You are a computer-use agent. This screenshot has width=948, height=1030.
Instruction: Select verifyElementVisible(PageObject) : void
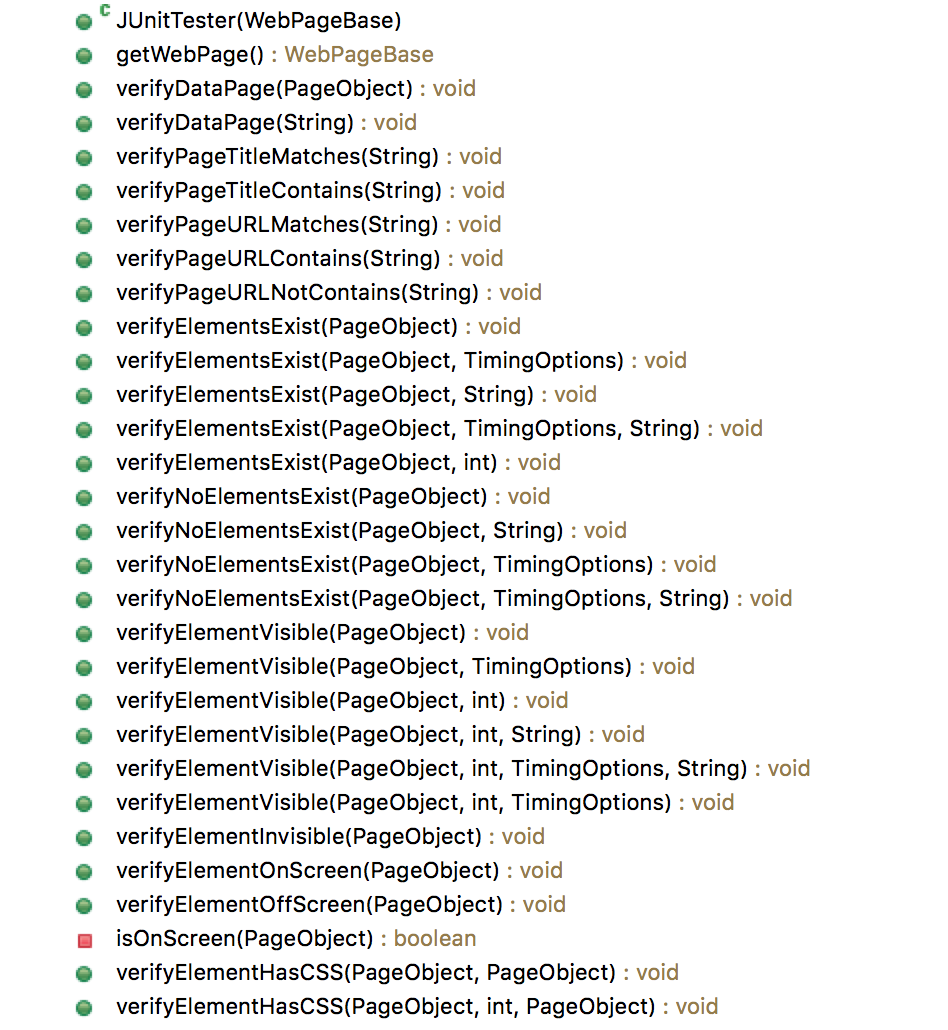(x=323, y=633)
